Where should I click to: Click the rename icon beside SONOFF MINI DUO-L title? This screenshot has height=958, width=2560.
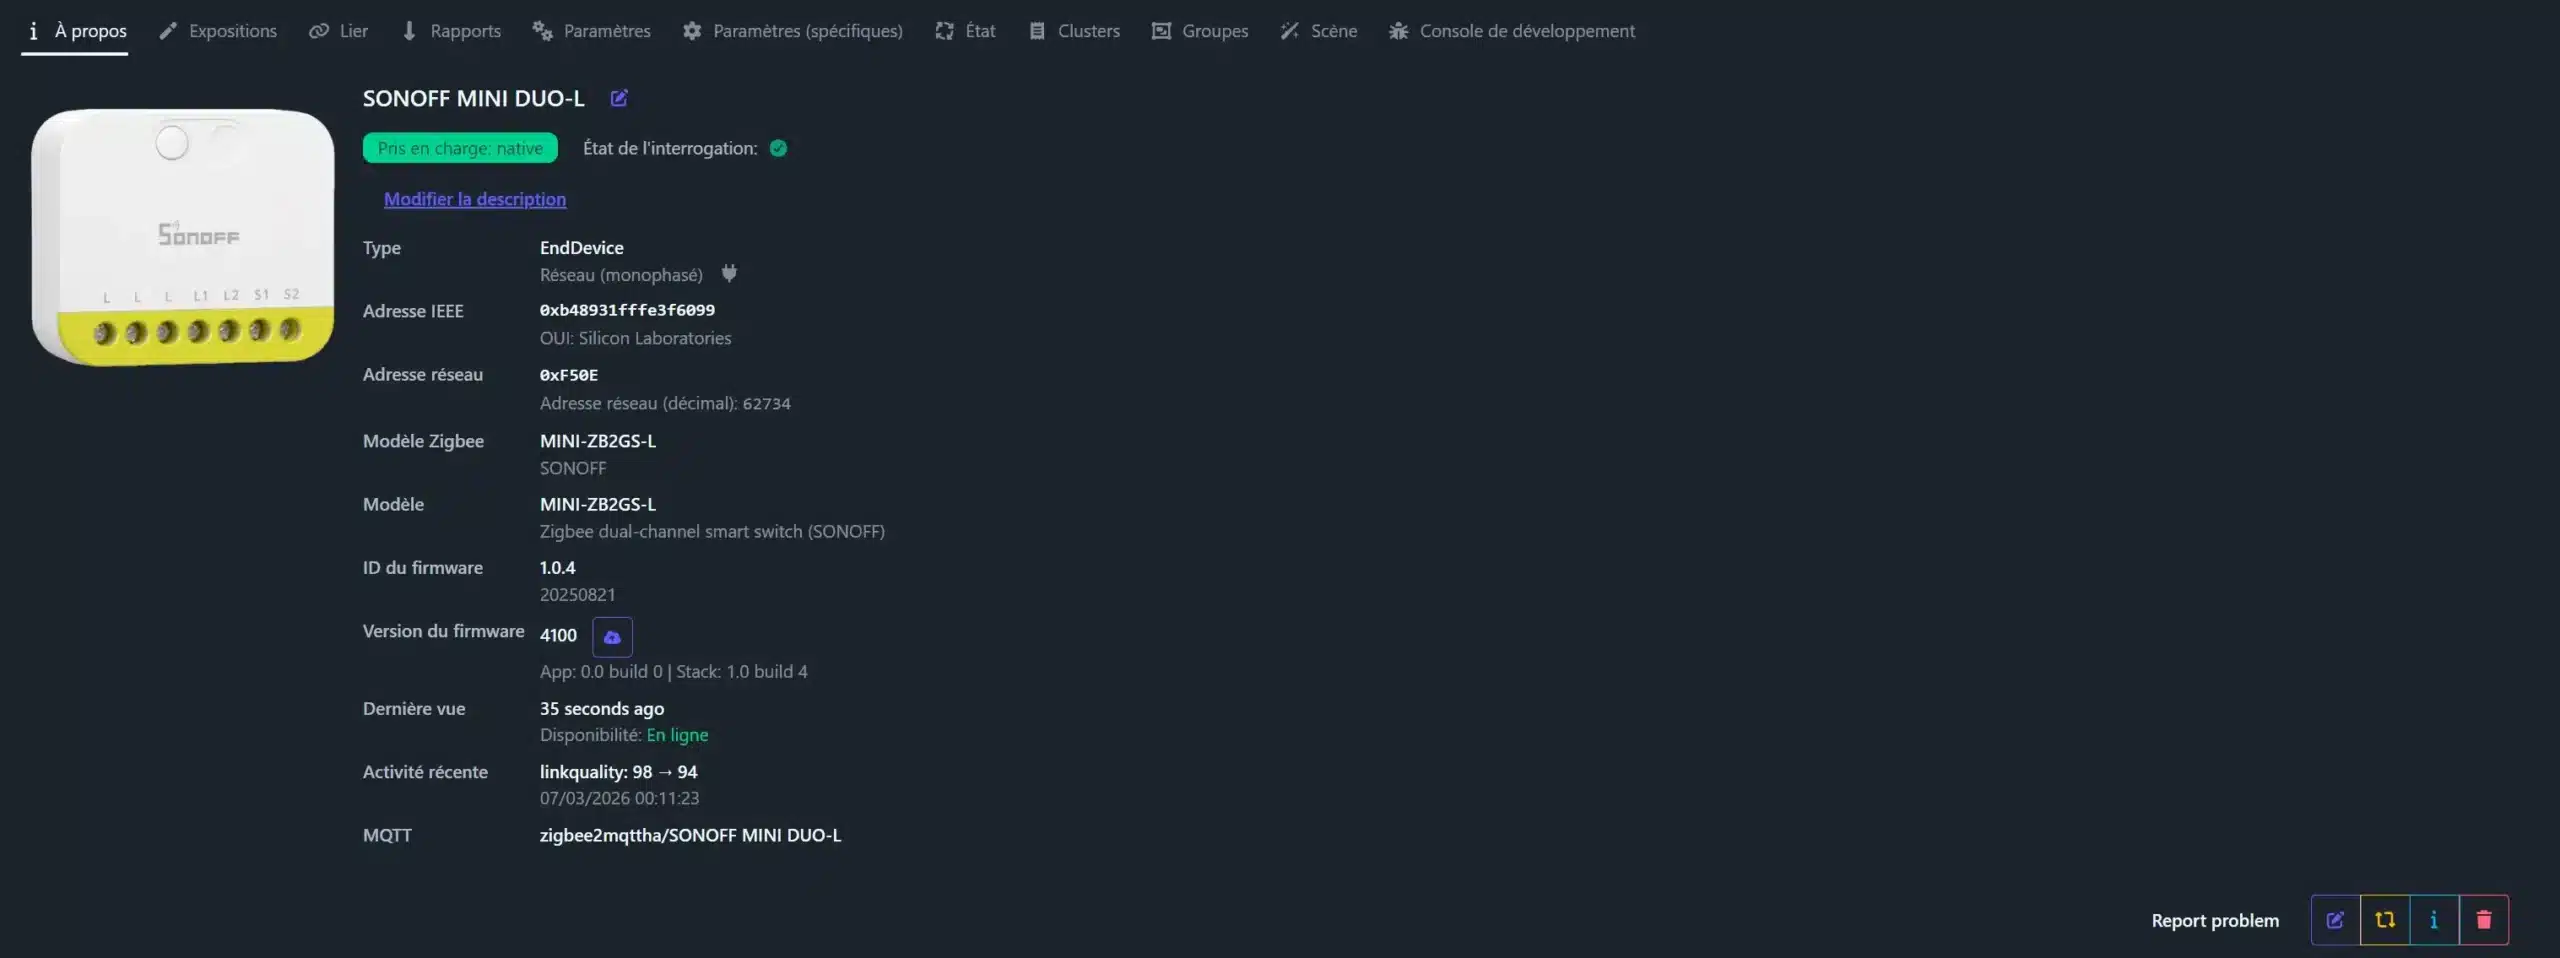click(619, 98)
